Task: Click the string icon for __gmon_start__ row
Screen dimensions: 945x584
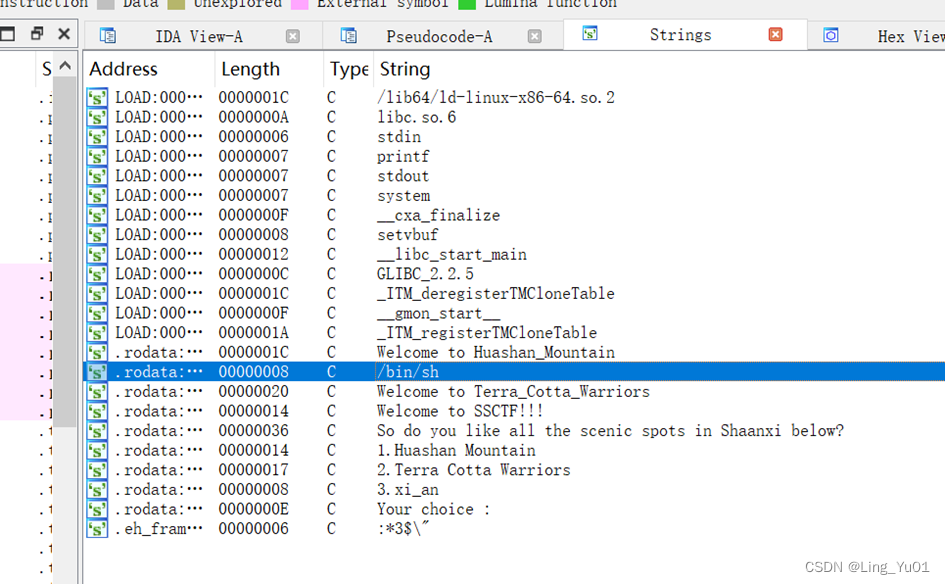Action: tap(97, 313)
